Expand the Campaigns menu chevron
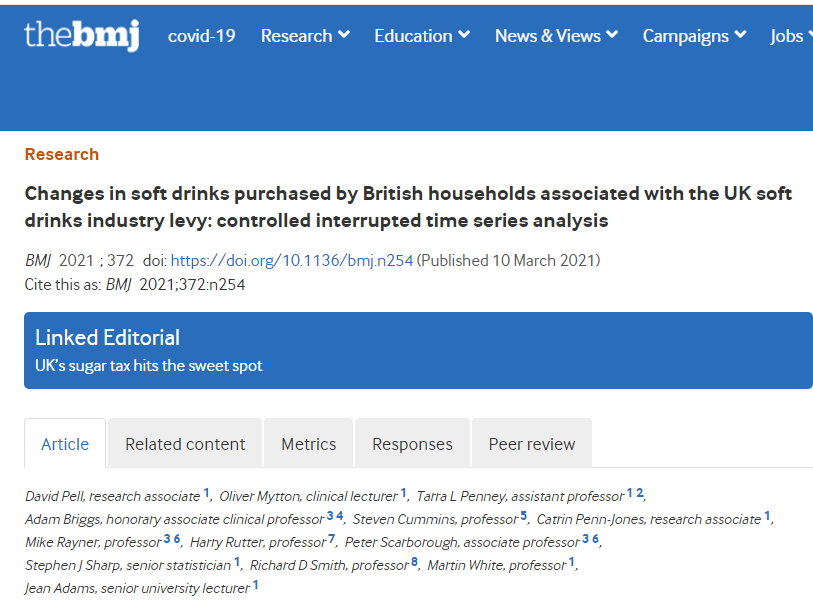Viewport: 813px width, 603px height. pos(740,35)
